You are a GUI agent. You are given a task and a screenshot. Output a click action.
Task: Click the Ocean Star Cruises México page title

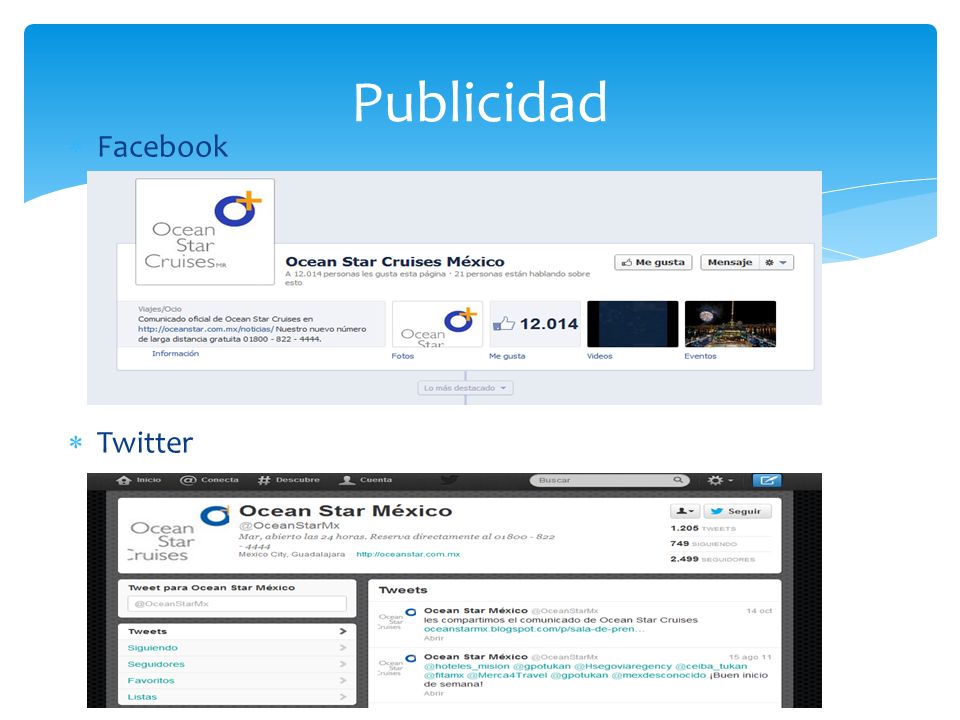395,262
